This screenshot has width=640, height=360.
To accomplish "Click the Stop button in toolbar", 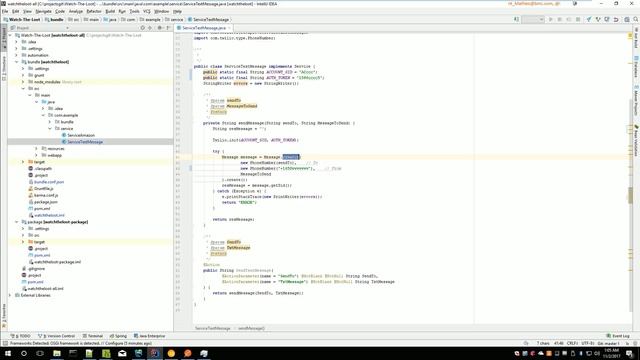I will pyautogui.click(x=578, y=19).
